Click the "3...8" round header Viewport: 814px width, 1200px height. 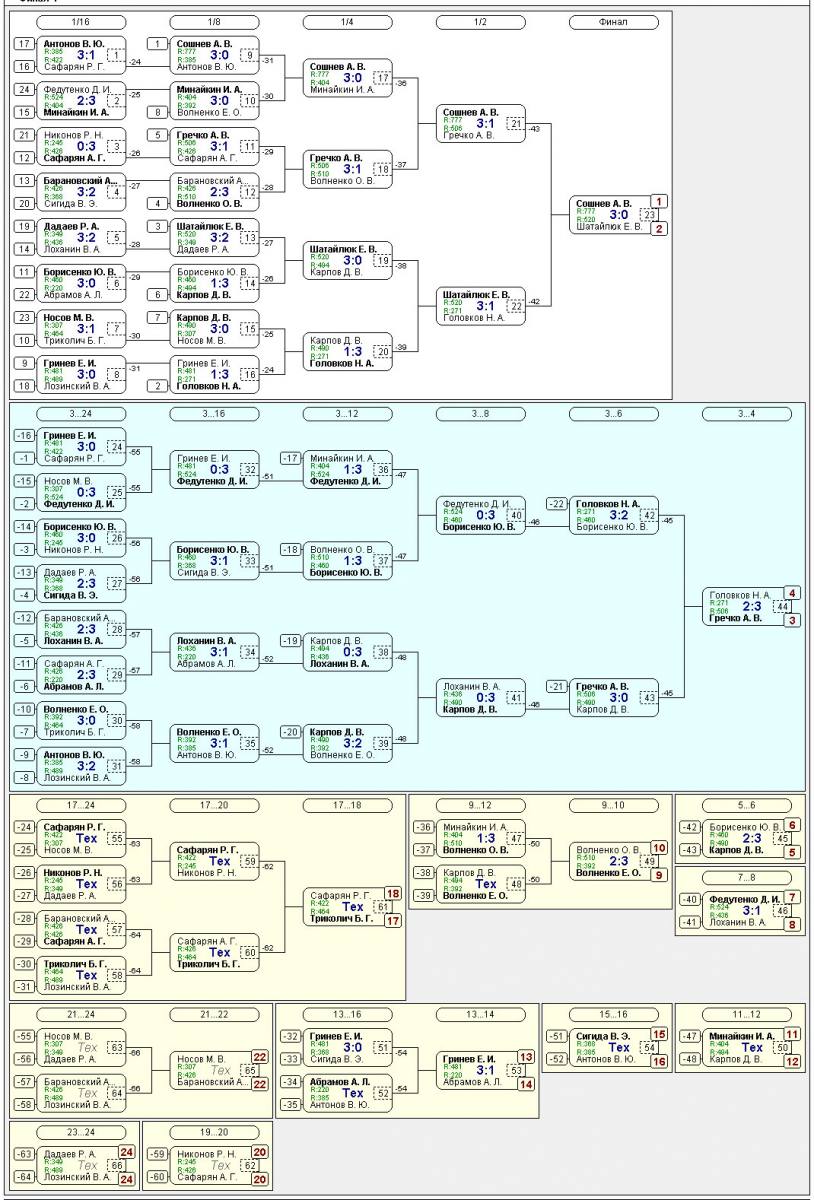pos(481,413)
